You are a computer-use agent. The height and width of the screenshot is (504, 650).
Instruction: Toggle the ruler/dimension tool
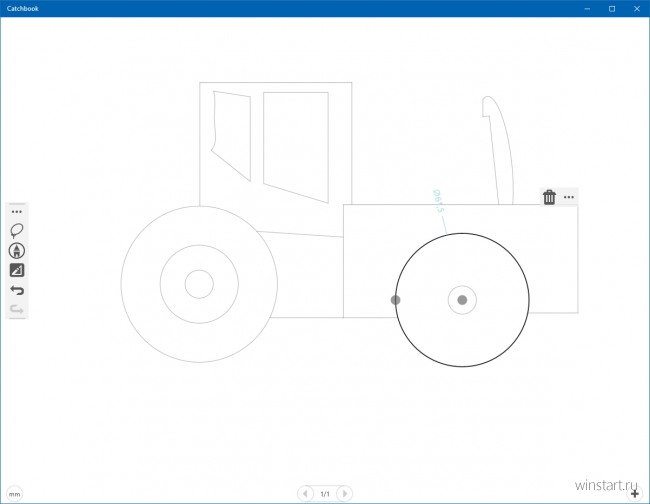tap(17, 270)
